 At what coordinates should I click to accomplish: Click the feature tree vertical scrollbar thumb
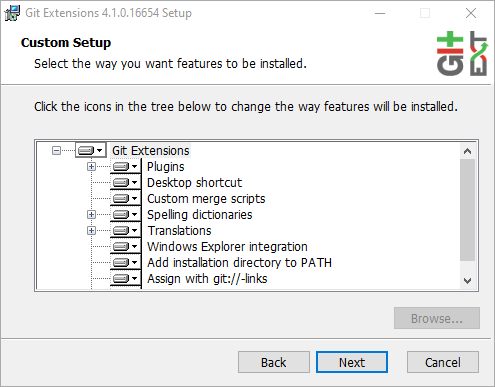[467, 210]
